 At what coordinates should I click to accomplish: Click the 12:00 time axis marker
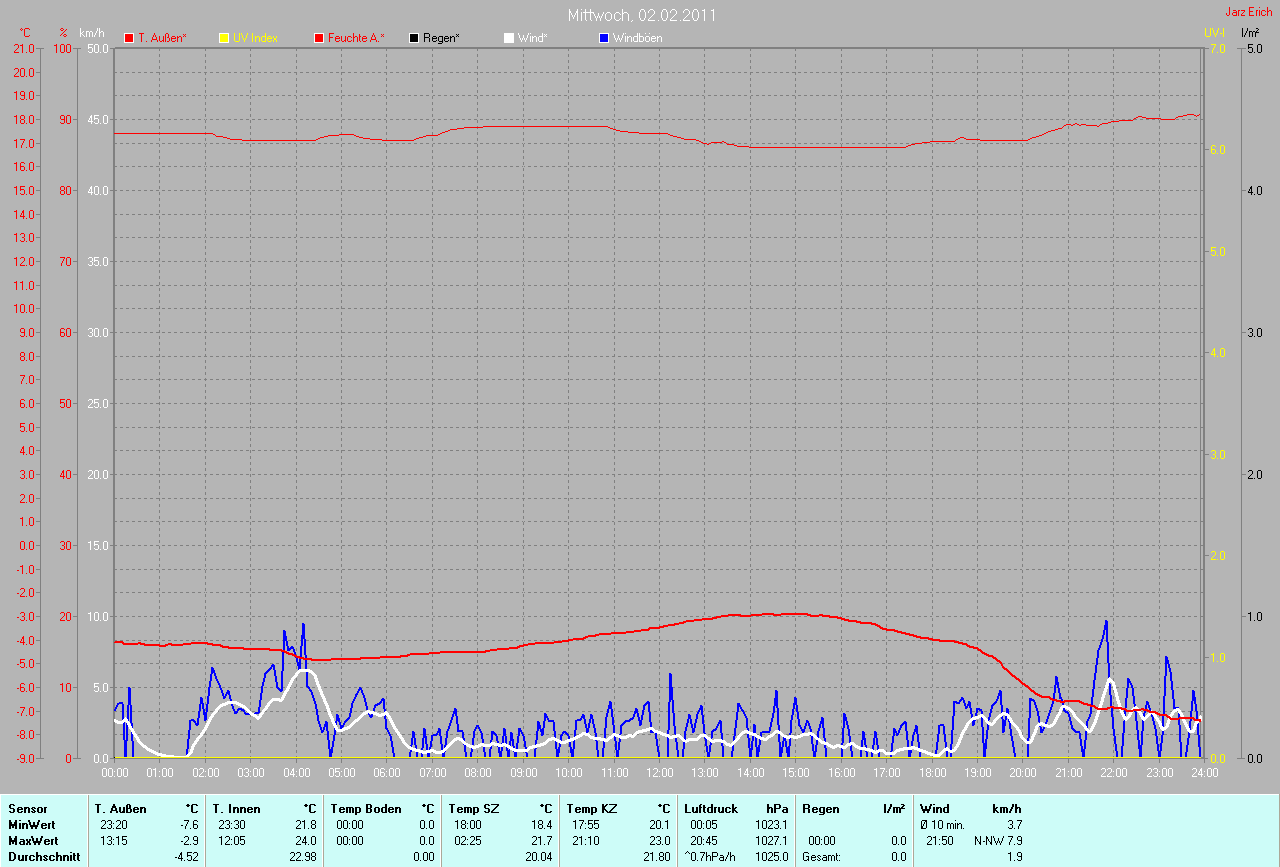[x=659, y=773]
